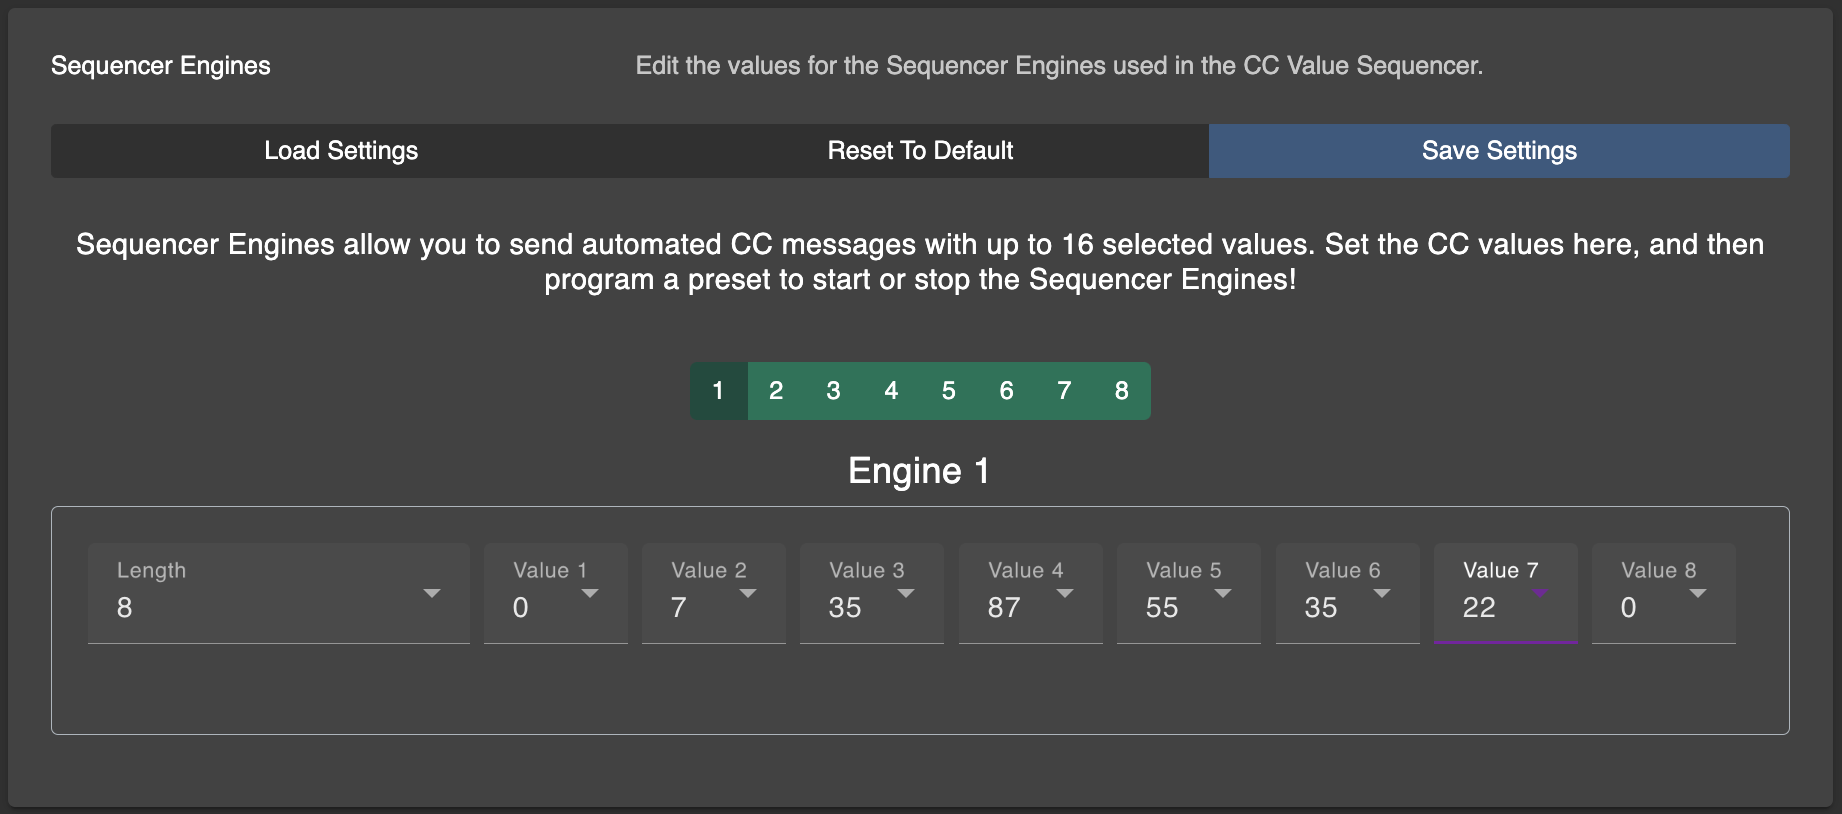Select the last engine, Engine 8

1121,391
